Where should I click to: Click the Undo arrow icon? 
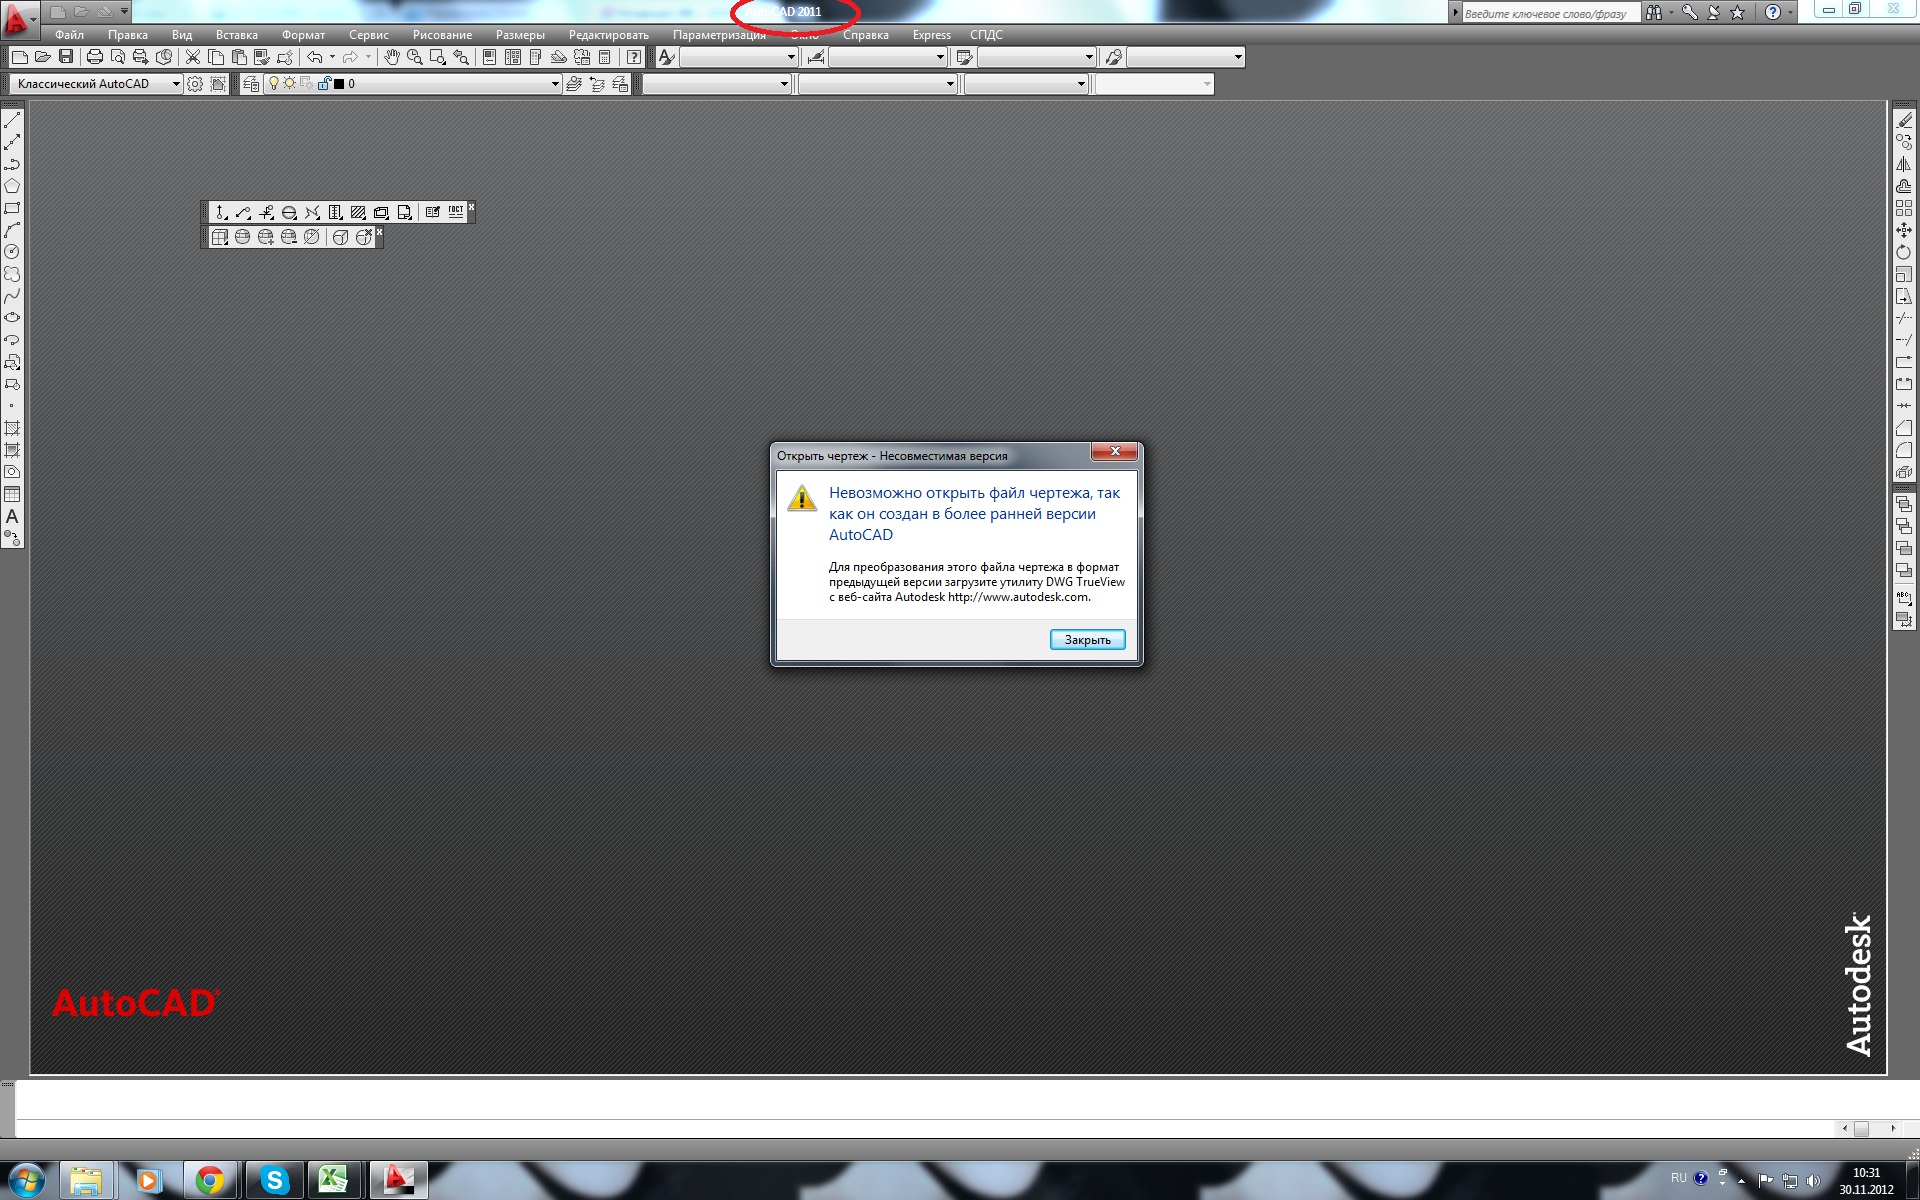[314, 57]
